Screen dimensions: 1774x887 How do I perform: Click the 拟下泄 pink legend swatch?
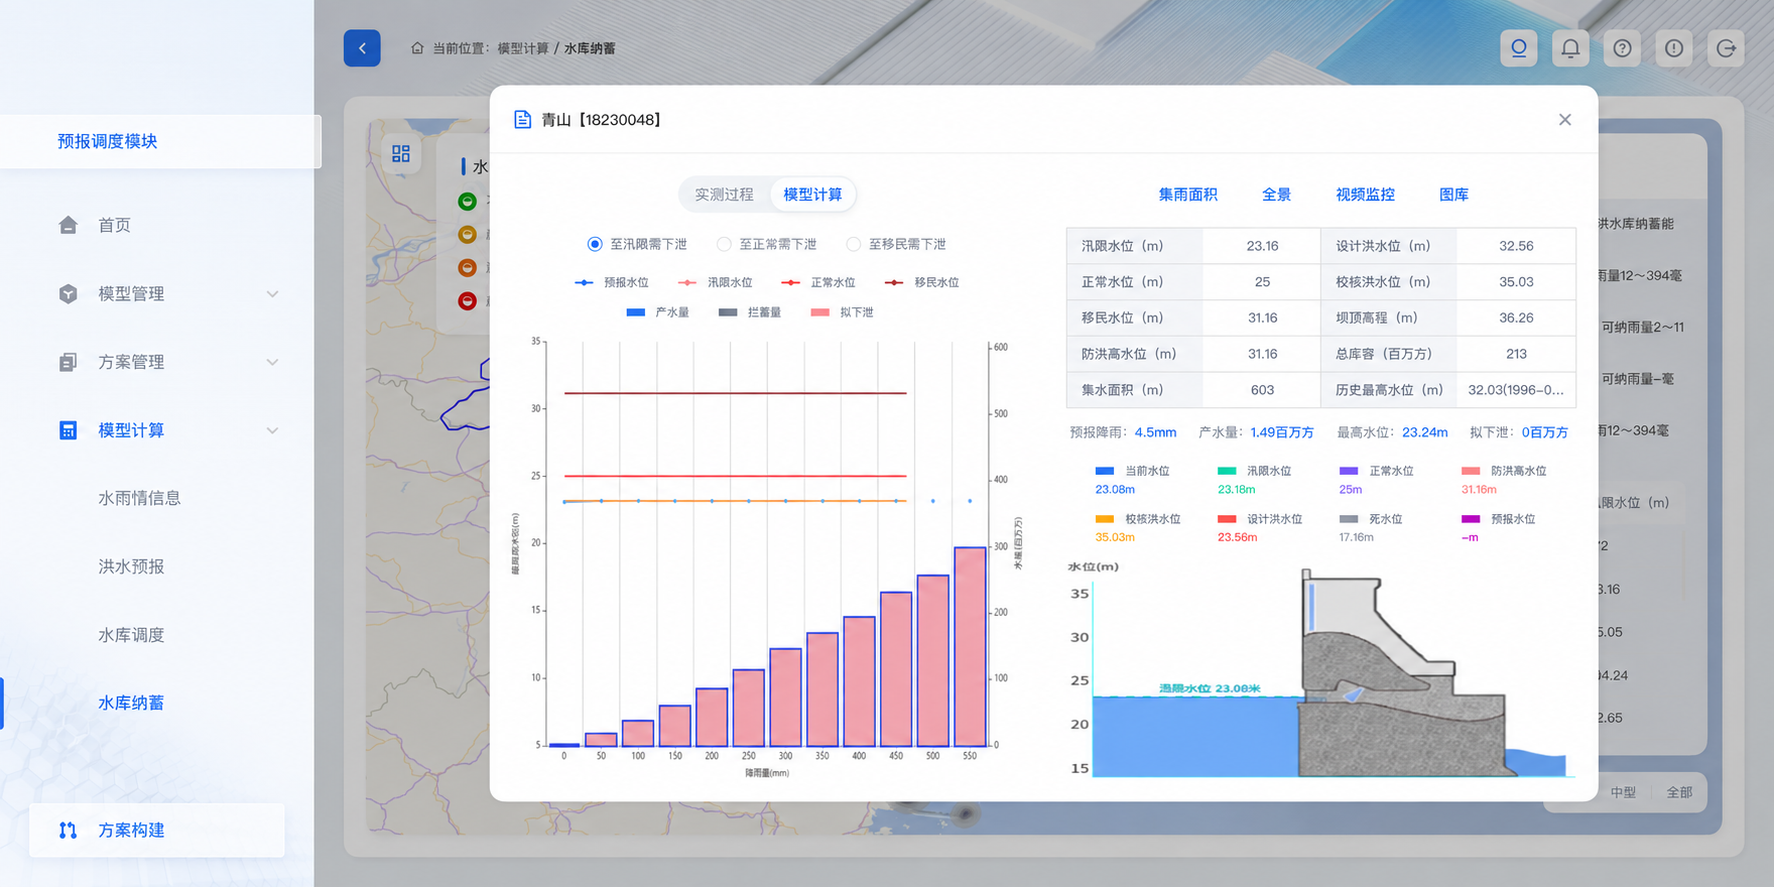point(820,313)
